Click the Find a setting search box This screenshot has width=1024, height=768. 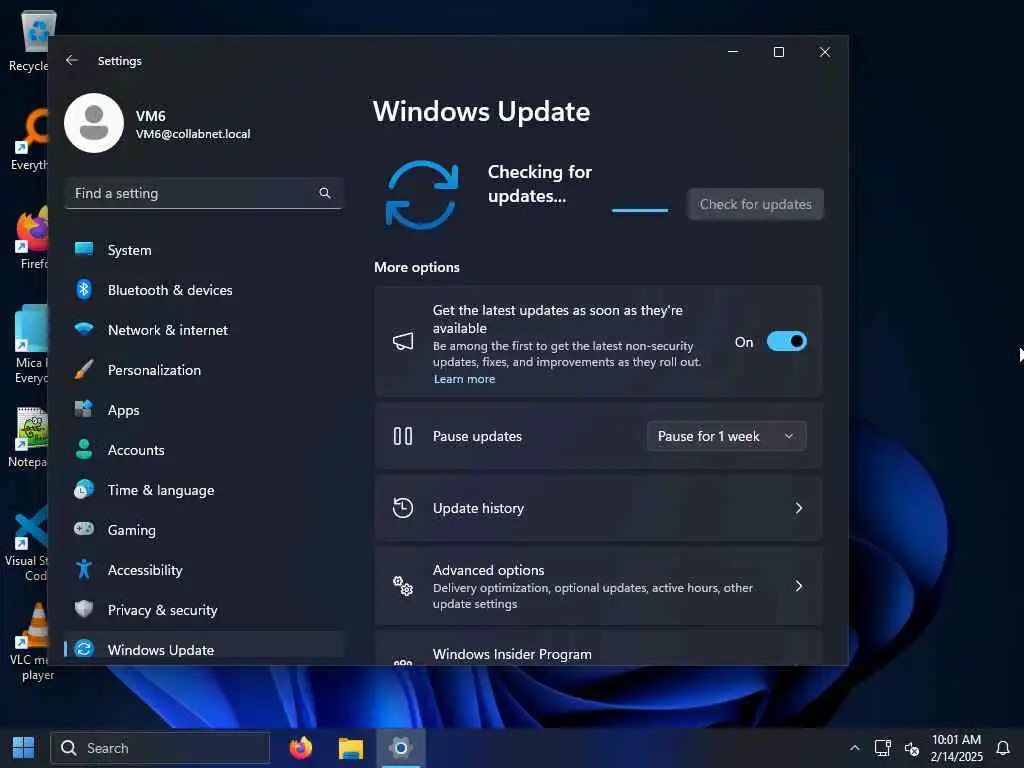[204, 193]
